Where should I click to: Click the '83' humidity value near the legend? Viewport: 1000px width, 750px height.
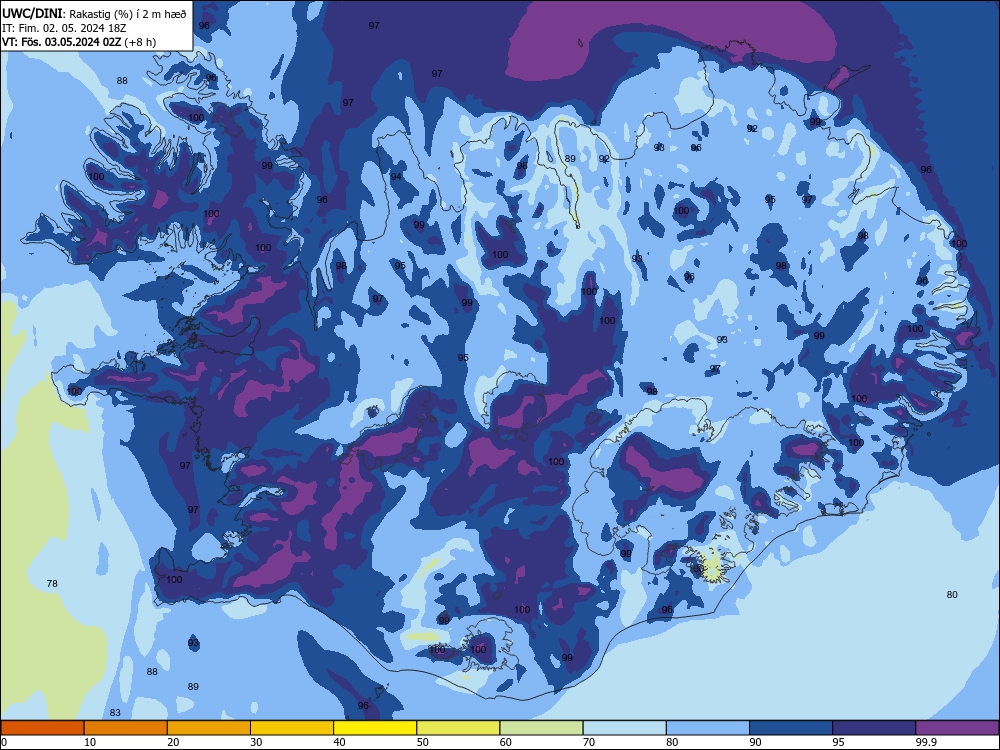[x=115, y=712]
